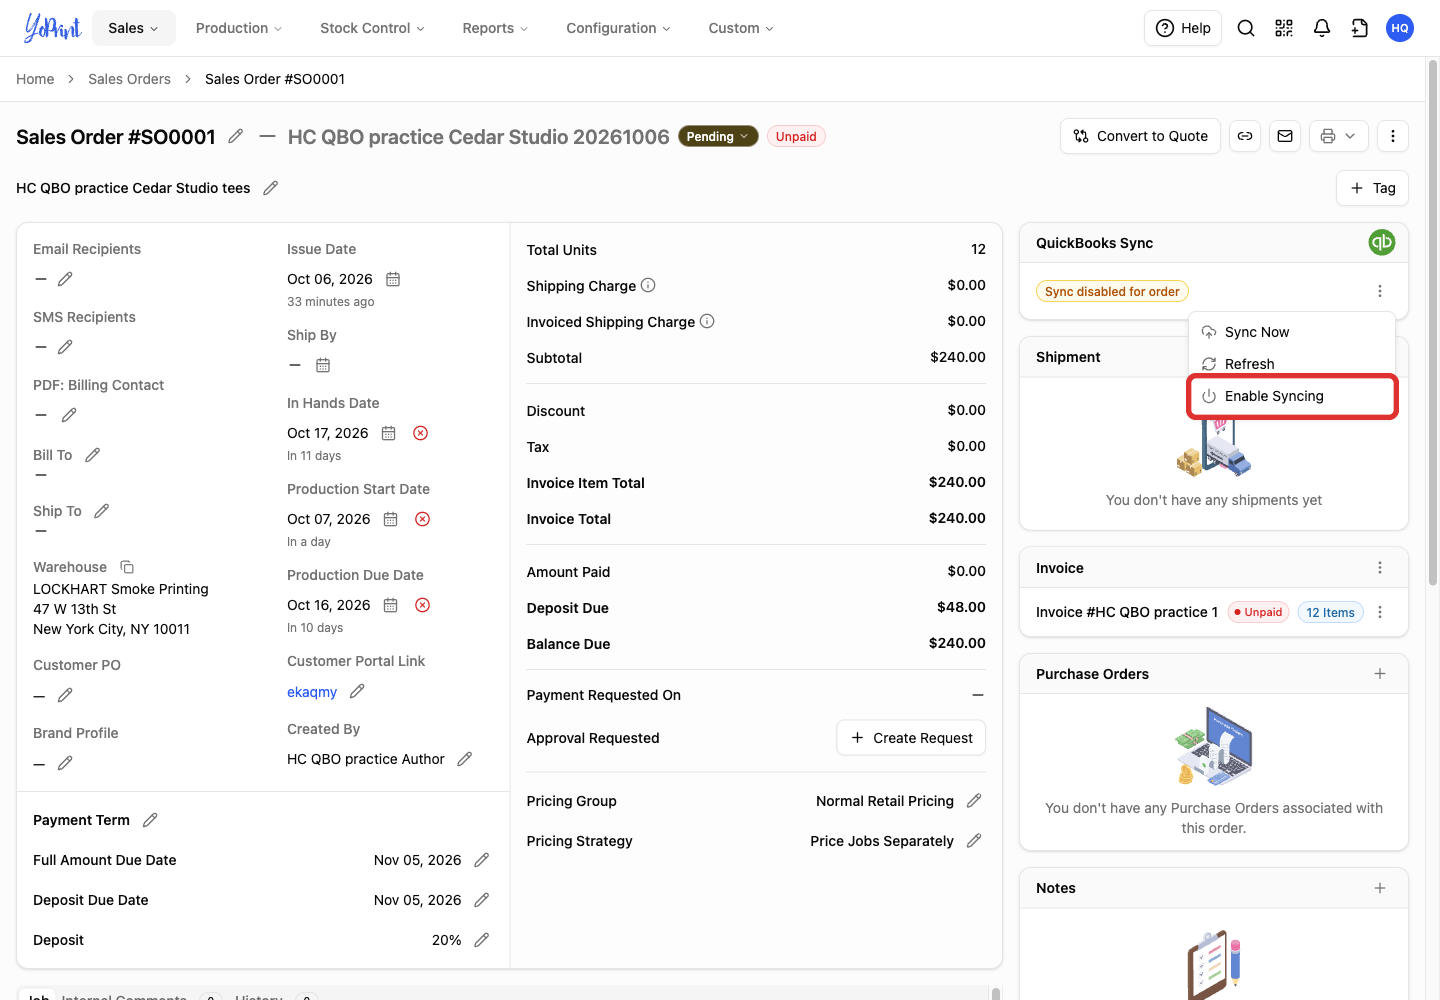Click the 12 Items badge

(1330, 612)
